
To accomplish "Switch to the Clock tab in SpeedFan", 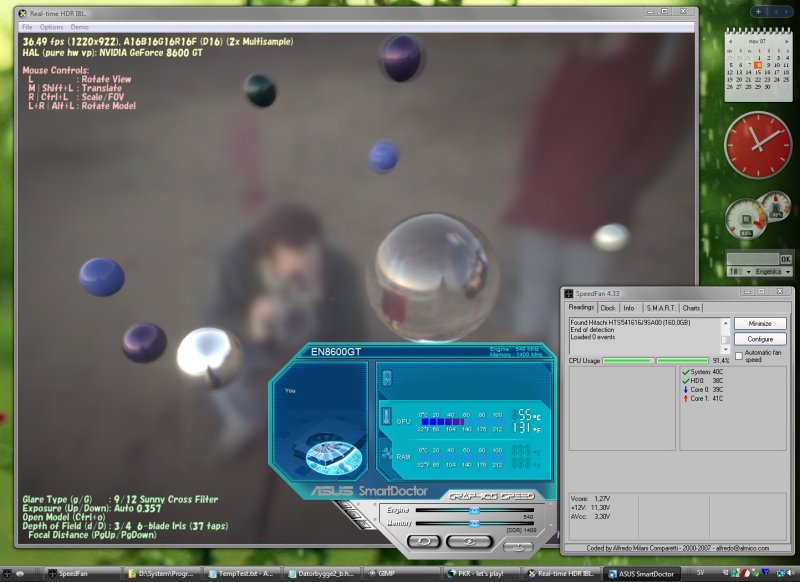I will point(608,308).
